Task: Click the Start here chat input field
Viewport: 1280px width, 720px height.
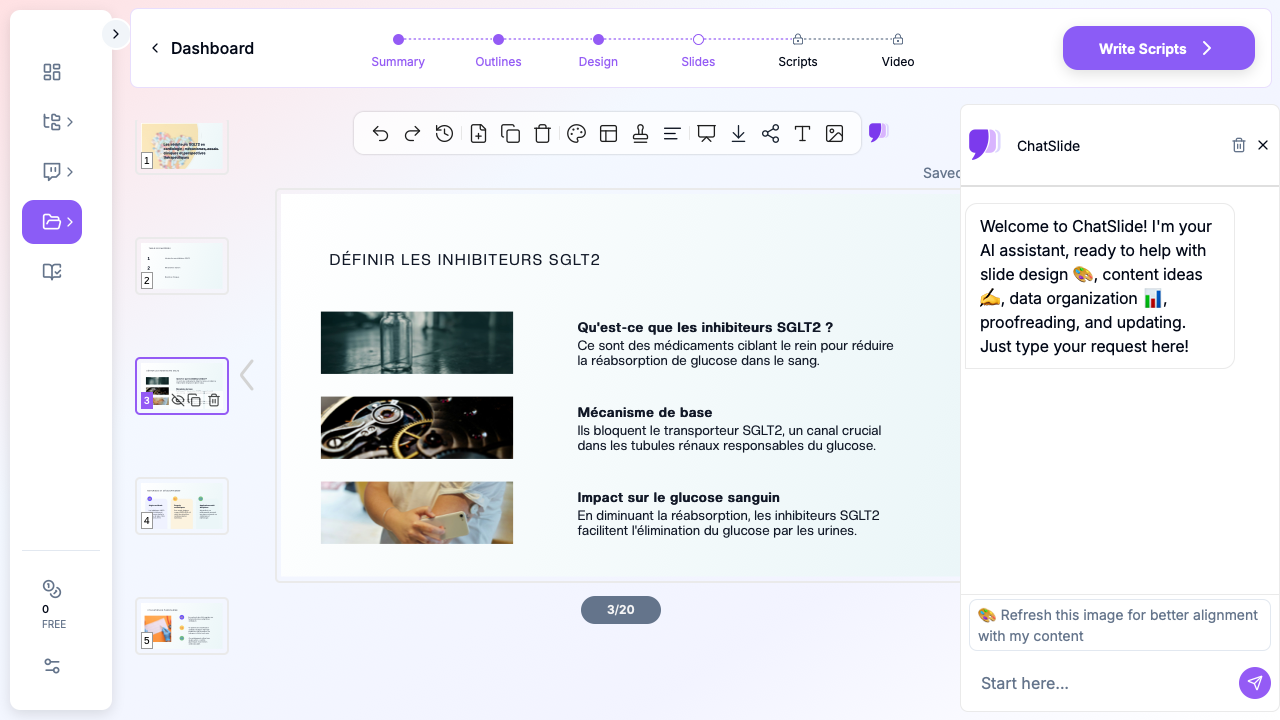Action: [x=1100, y=683]
